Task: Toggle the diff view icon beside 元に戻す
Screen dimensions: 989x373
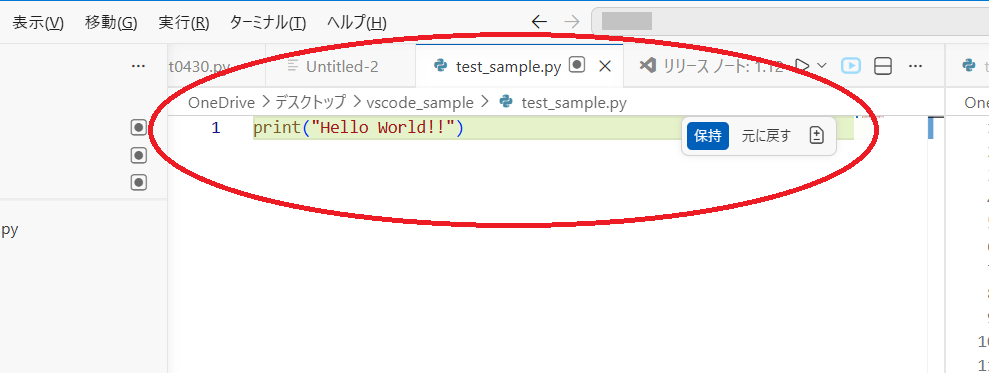Action: [x=817, y=136]
